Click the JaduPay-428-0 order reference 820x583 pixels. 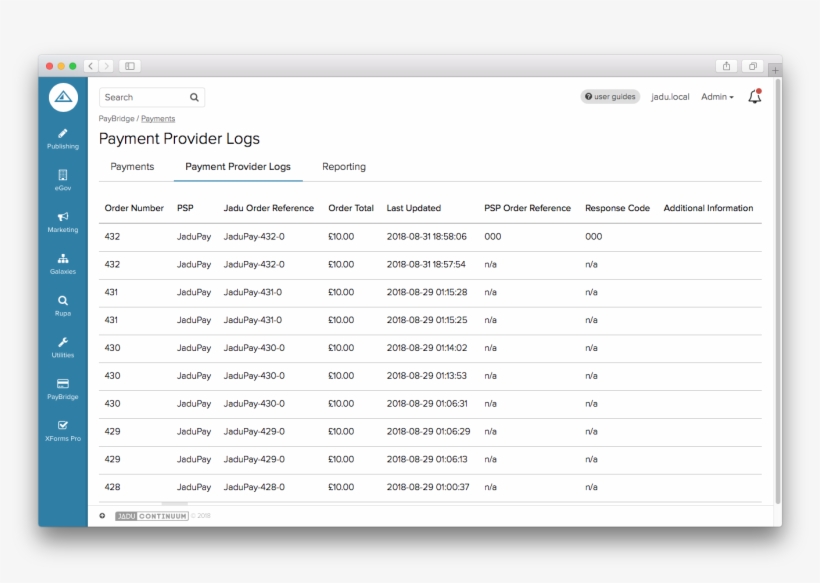(x=254, y=487)
